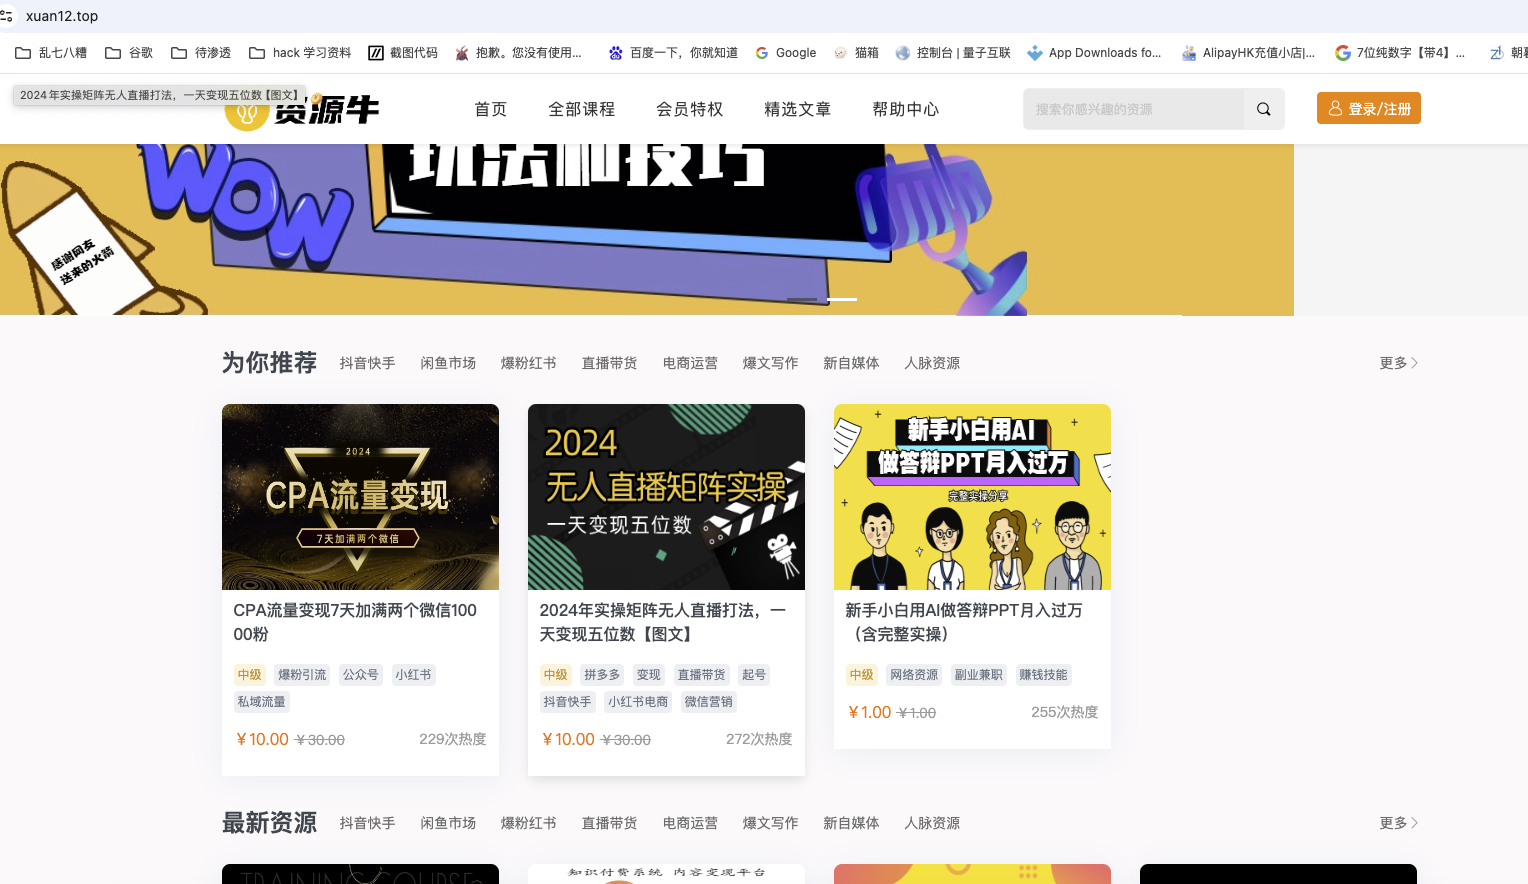Select 全部课程 in the navigation menu
The width and height of the screenshot is (1528, 884).
point(582,109)
